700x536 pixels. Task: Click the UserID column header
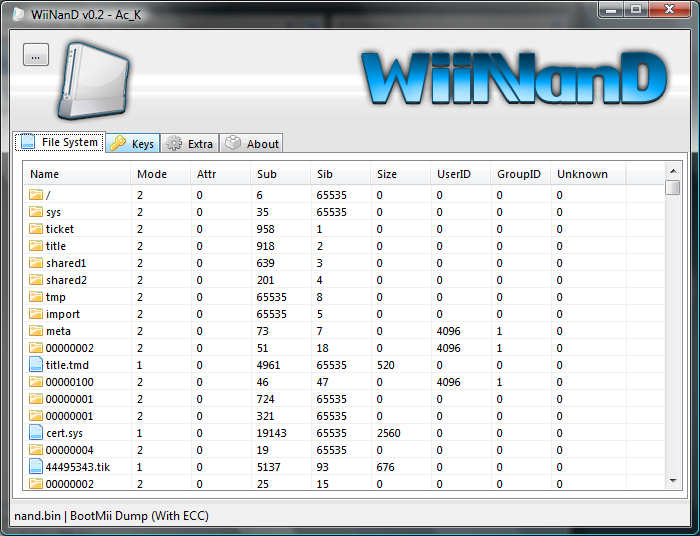click(x=461, y=174)
